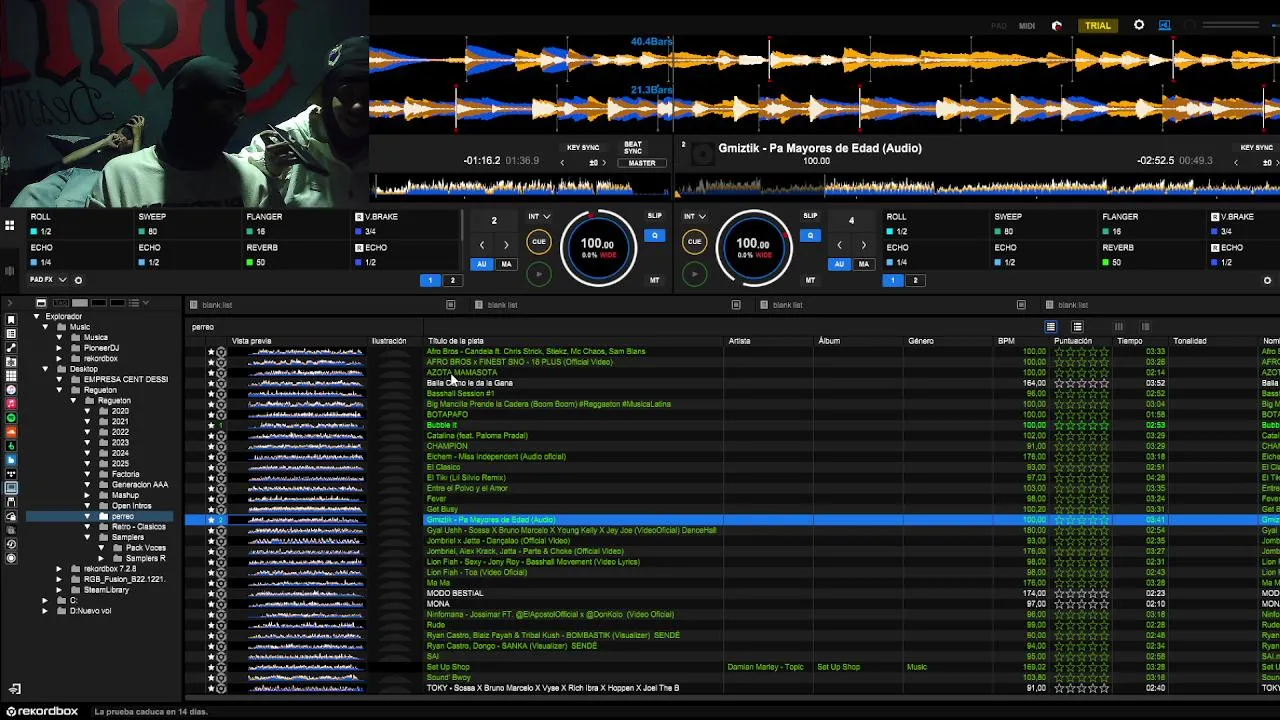This screenshot has height=720, width=1280.
Task: Trigger the REVERB pad on right deck
Action: pos(1152,255)
